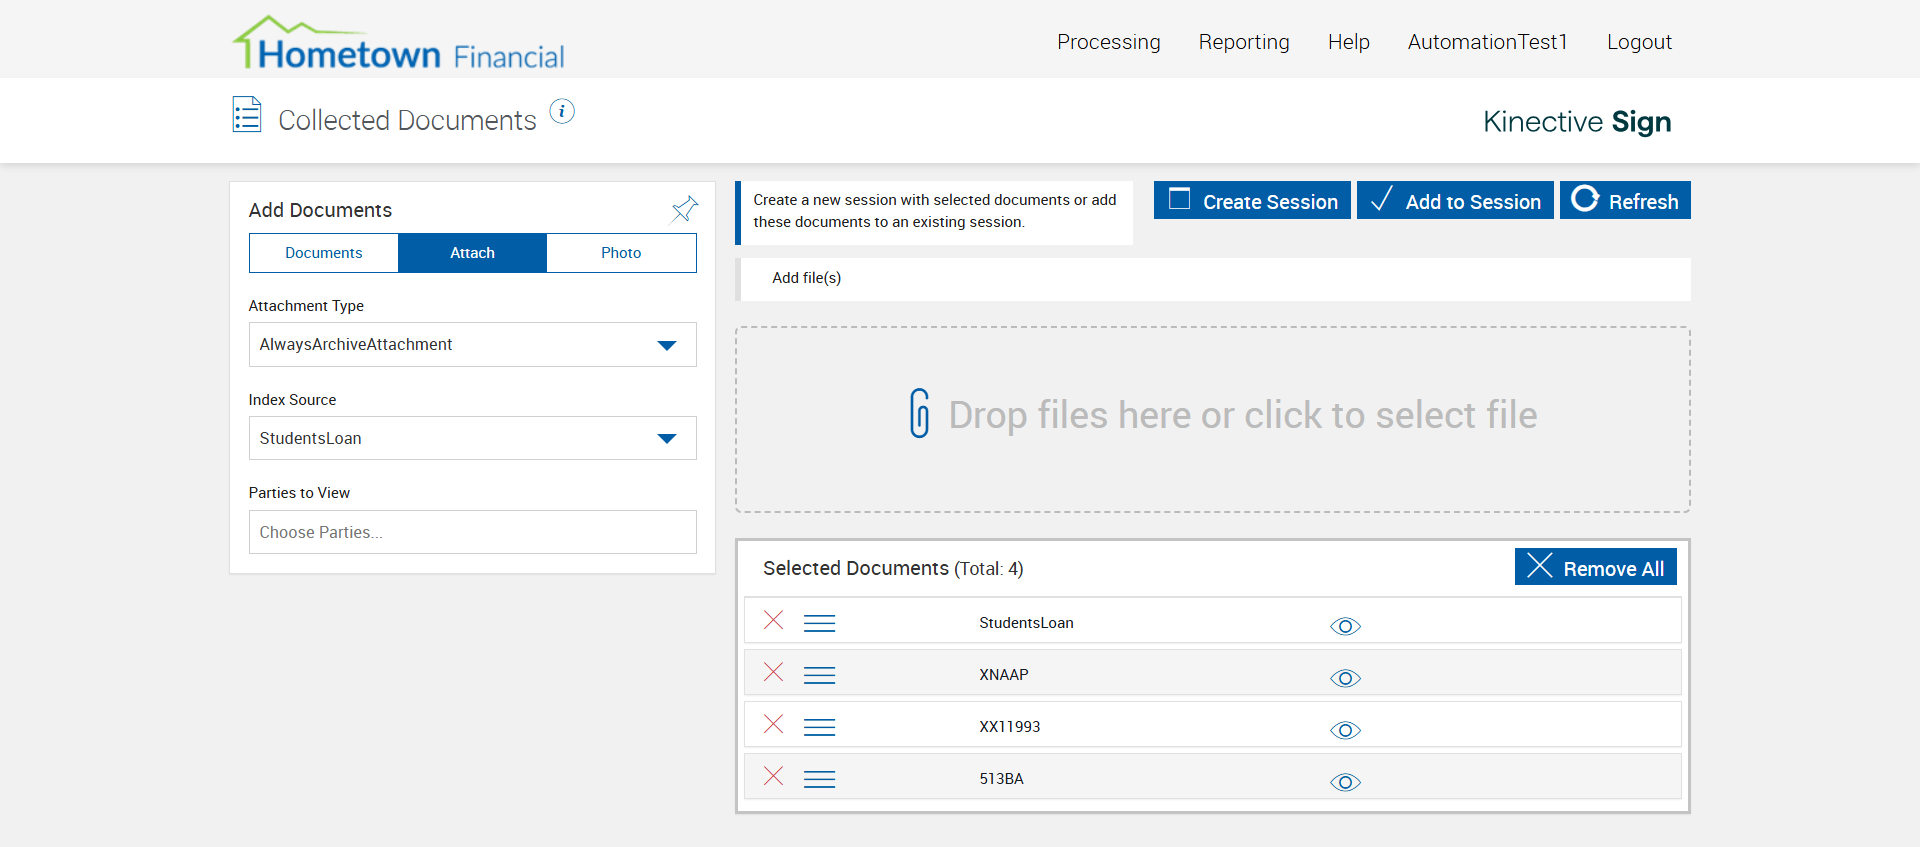
Task: Preview the XNAAP document via eye icon
Action: [x=1345, y=678]
